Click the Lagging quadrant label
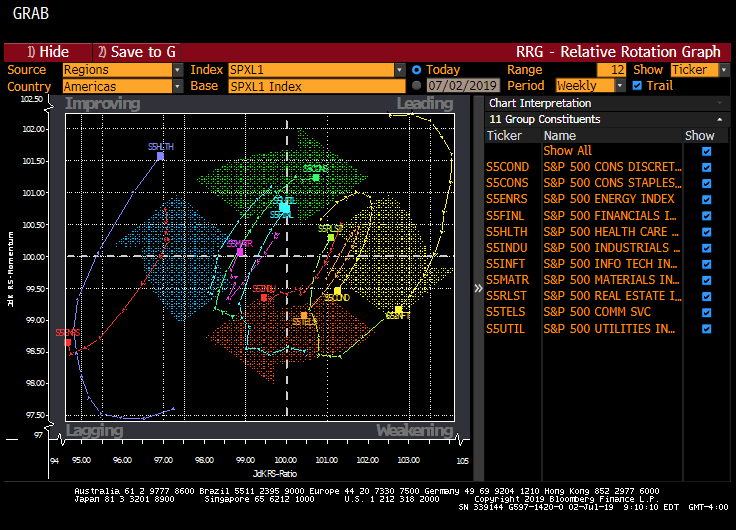 (94, 430)
